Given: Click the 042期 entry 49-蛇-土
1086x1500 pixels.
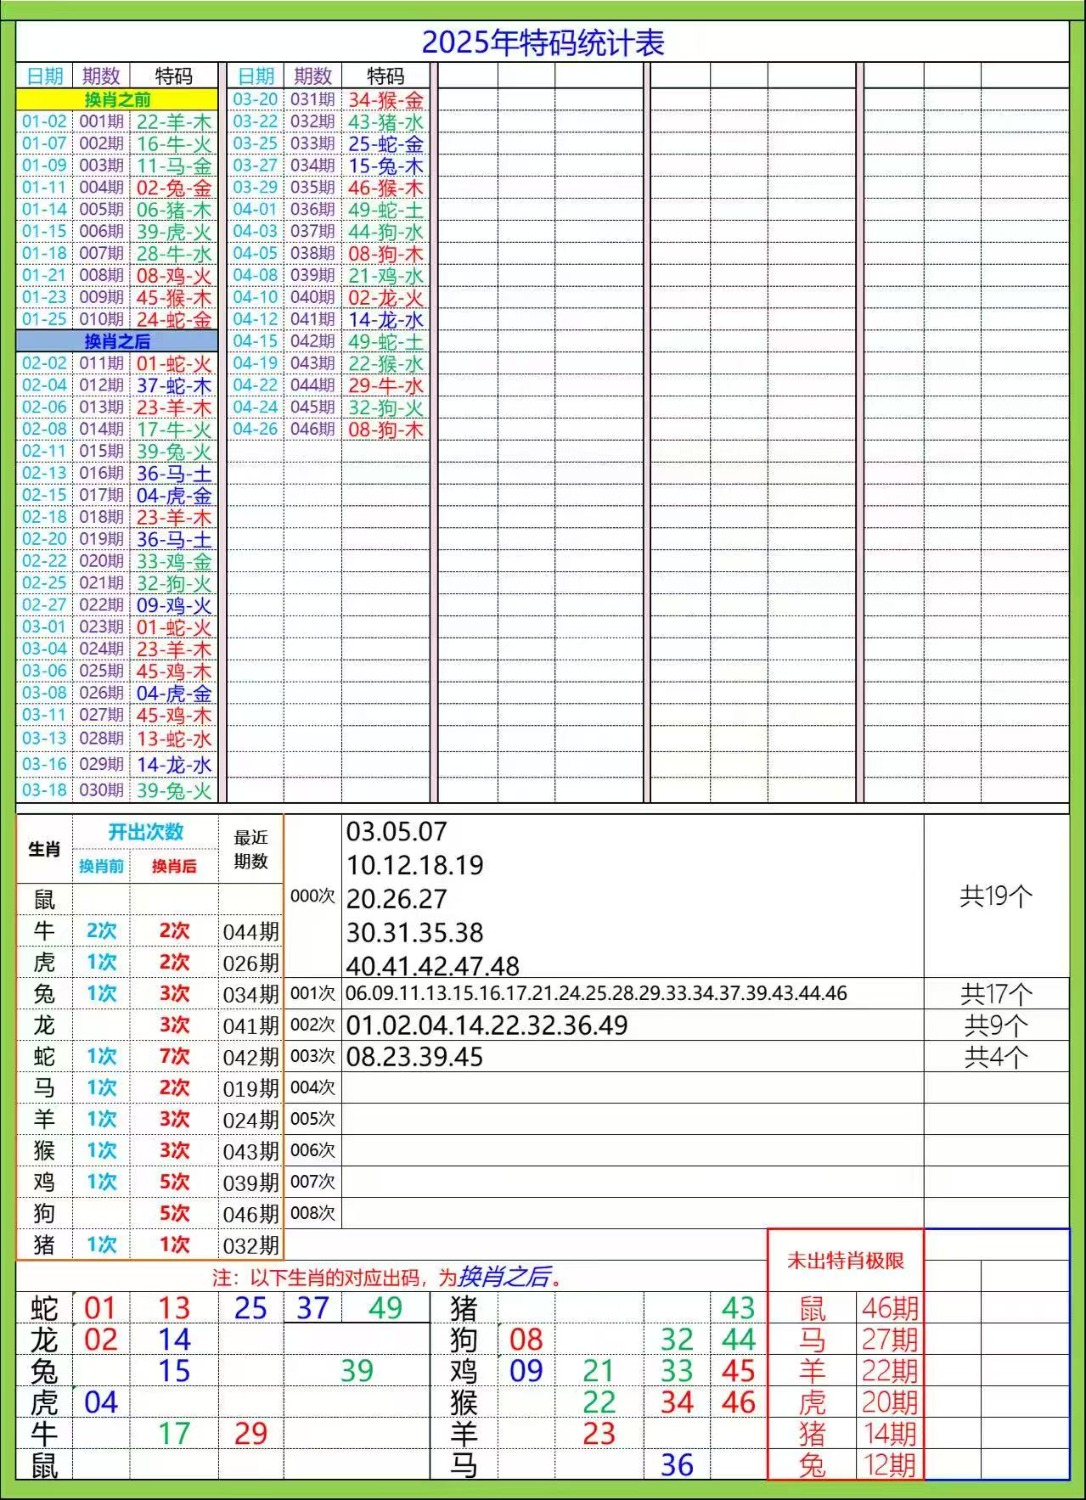Looking at the screenshot, I should pos(385,344).
